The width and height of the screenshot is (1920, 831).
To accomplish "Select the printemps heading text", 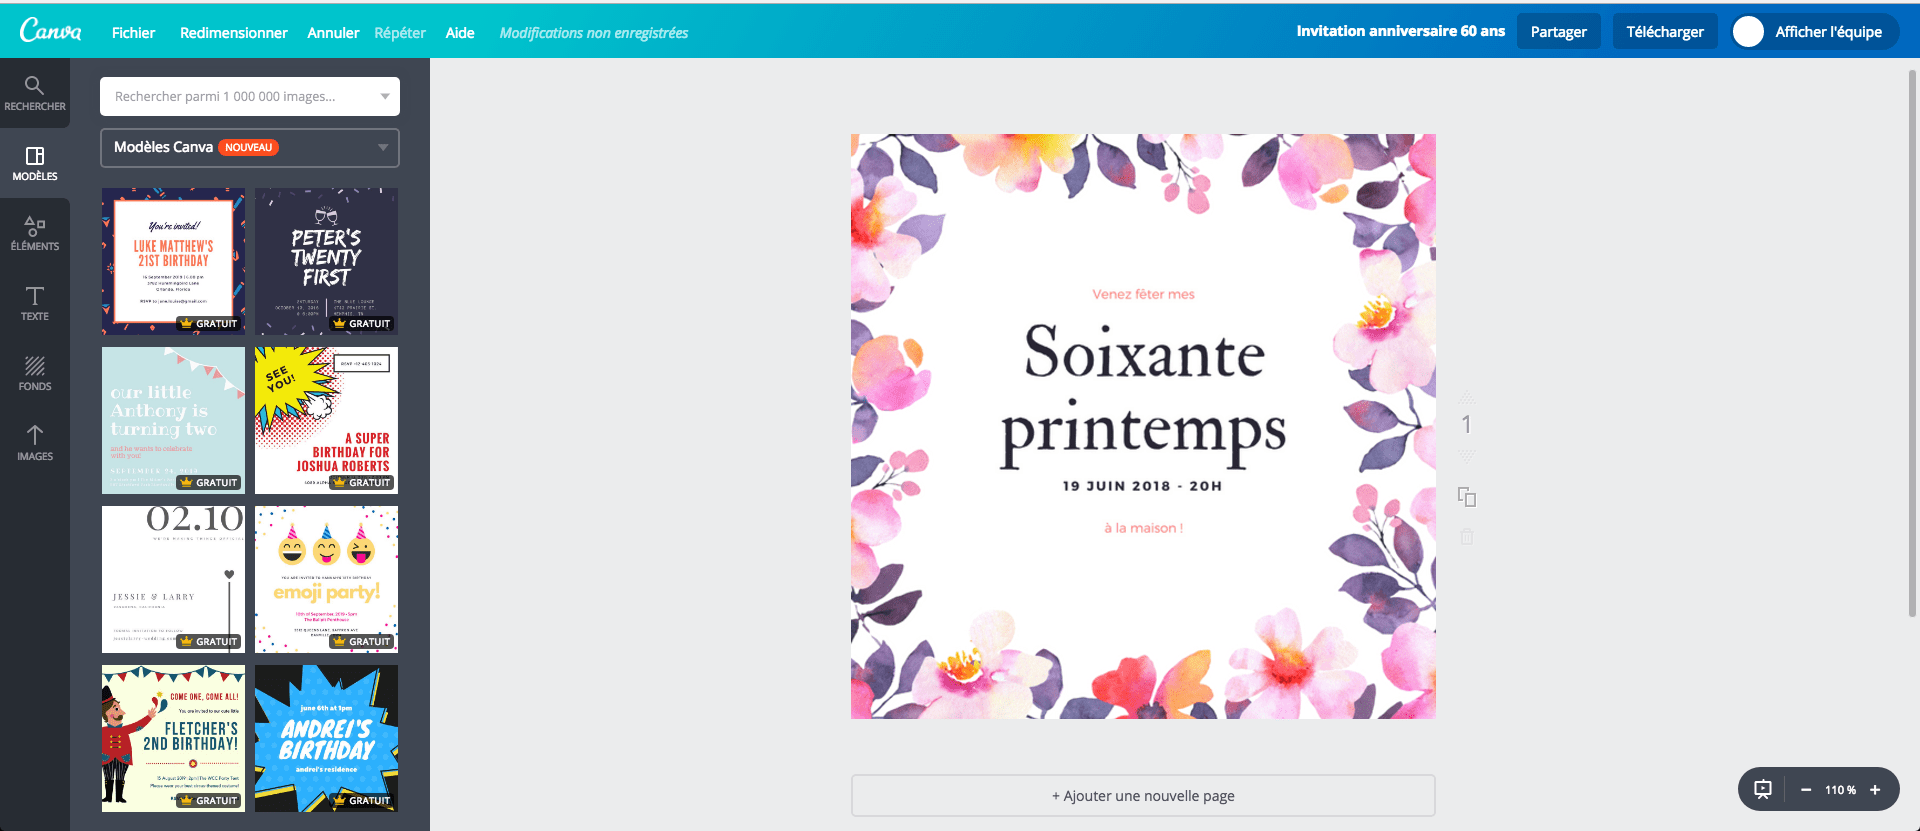I will coord(1143,432).
